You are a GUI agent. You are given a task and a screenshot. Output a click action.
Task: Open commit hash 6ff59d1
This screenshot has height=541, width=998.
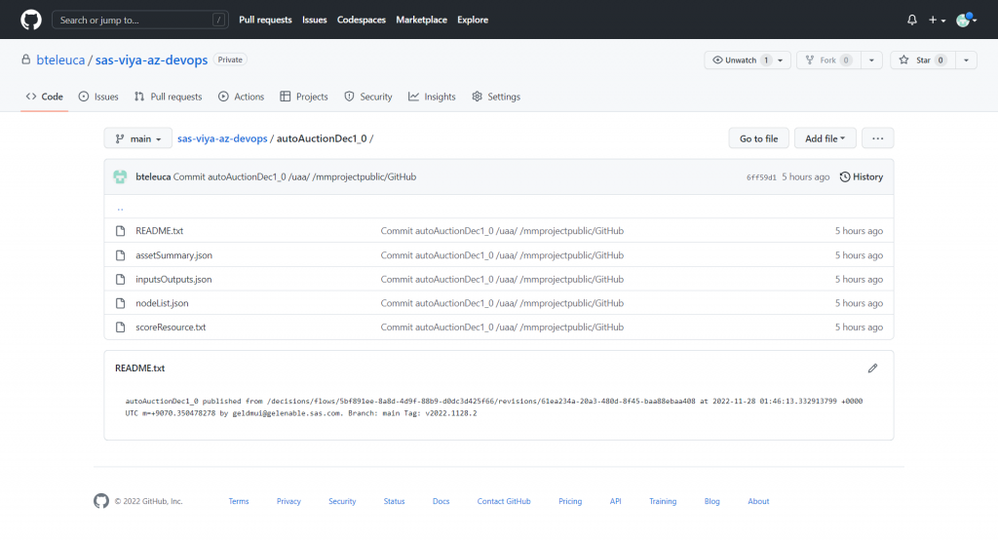click(x=761, y=178)
